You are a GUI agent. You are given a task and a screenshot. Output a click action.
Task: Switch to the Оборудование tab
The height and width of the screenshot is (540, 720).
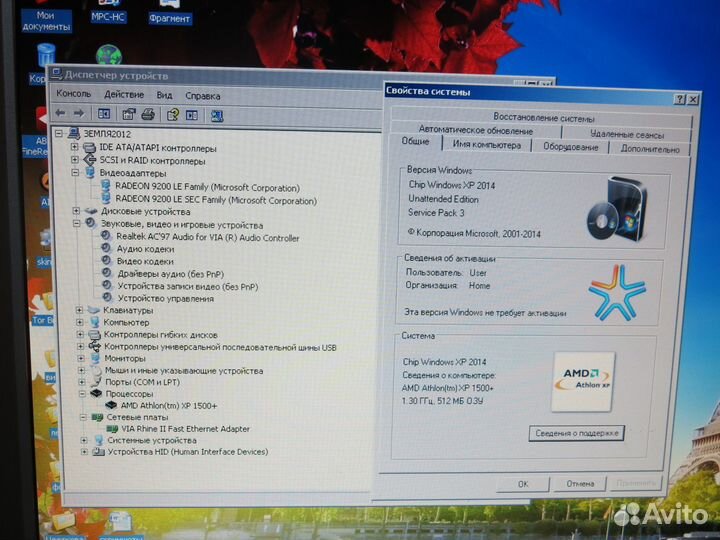pyautogui.click(x=570, y=146)
